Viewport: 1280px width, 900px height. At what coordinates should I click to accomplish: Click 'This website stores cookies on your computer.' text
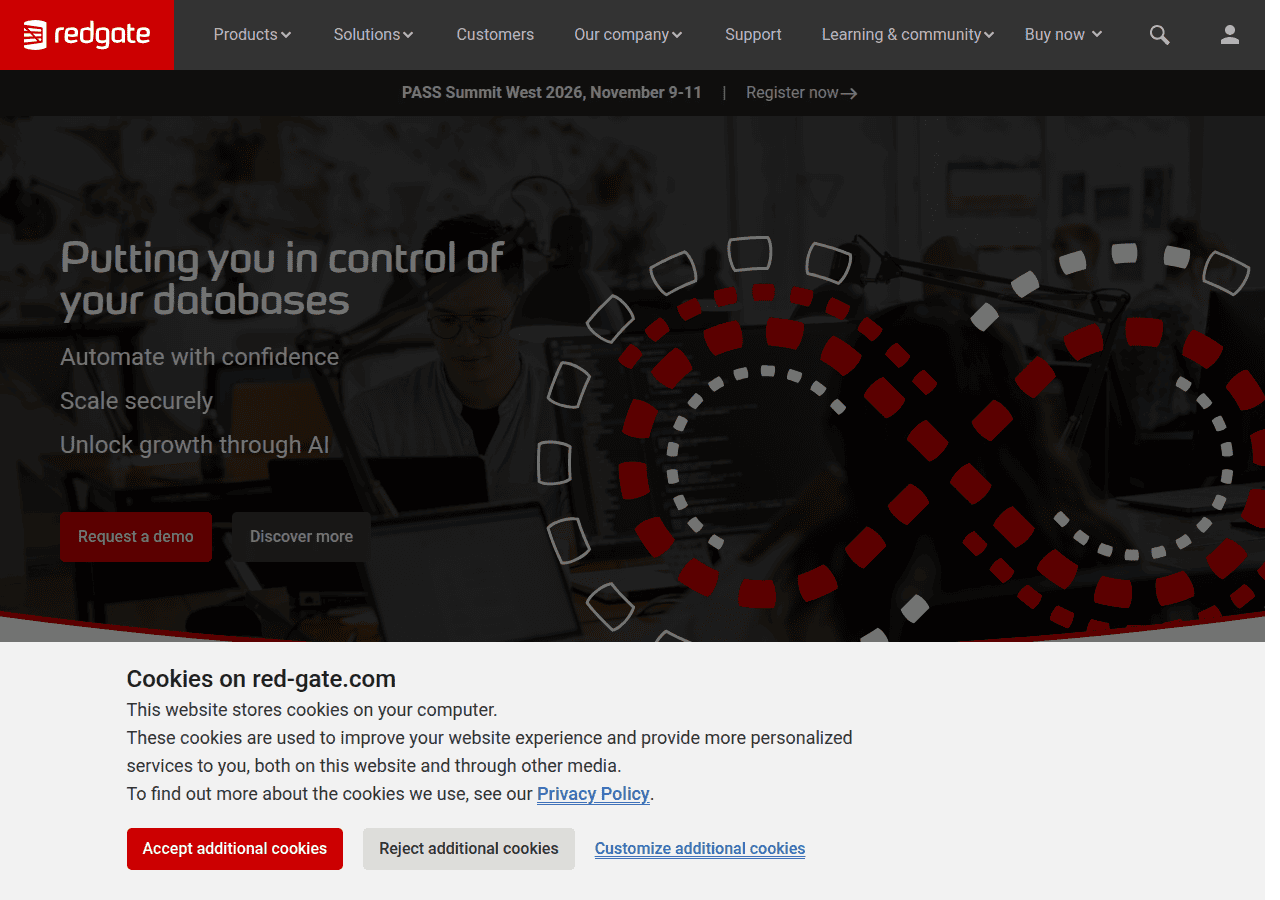coord(312,710)
